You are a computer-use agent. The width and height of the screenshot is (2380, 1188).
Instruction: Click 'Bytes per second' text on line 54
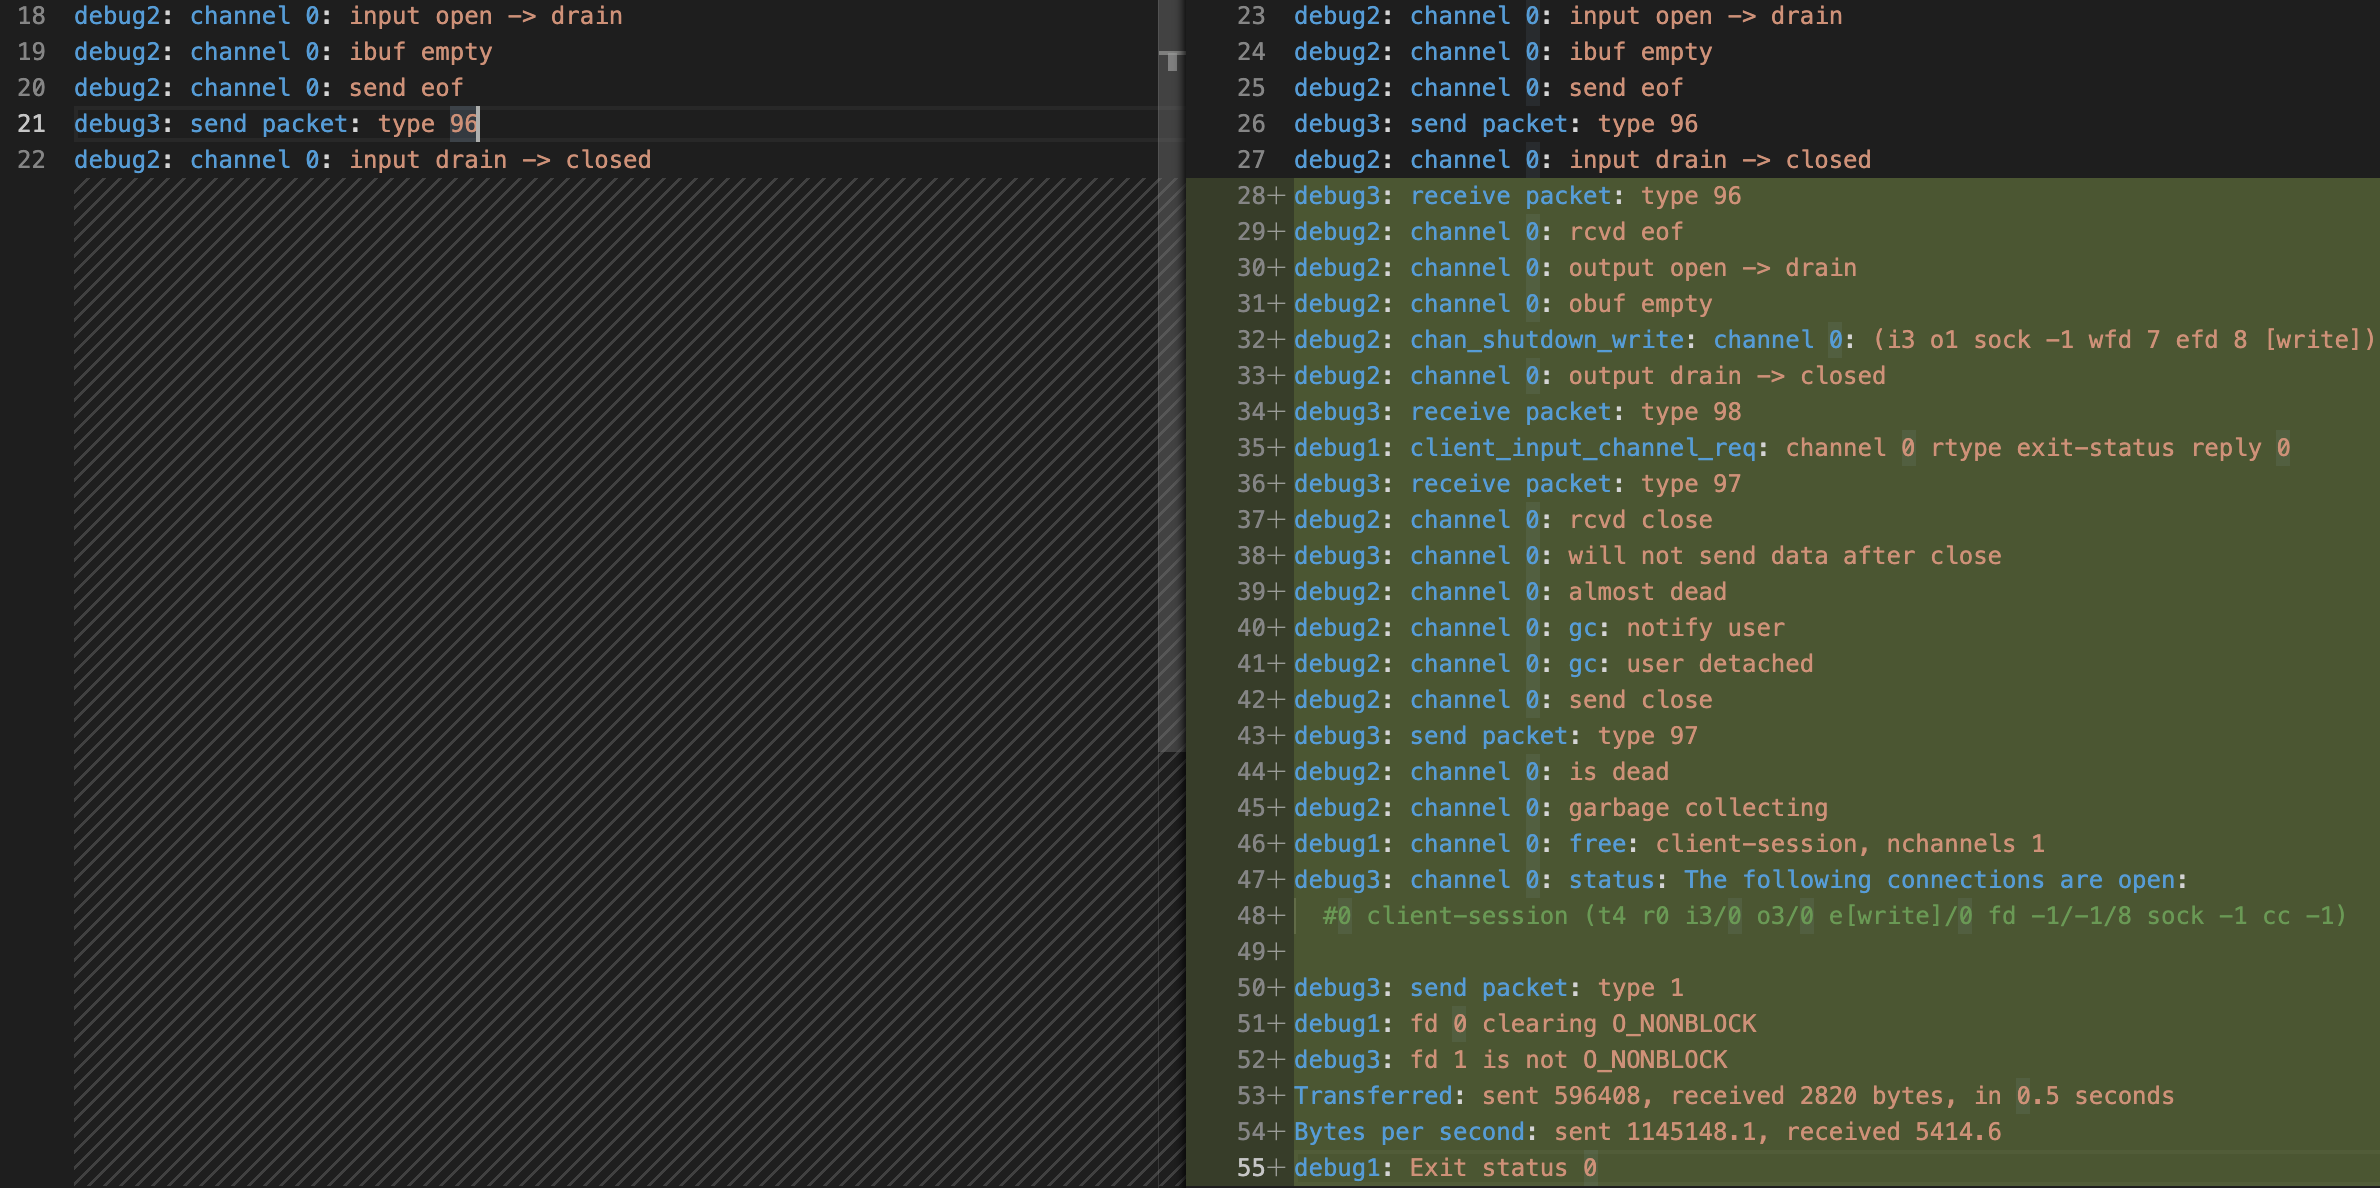pyautogui.click(x=1408, y=1132)
